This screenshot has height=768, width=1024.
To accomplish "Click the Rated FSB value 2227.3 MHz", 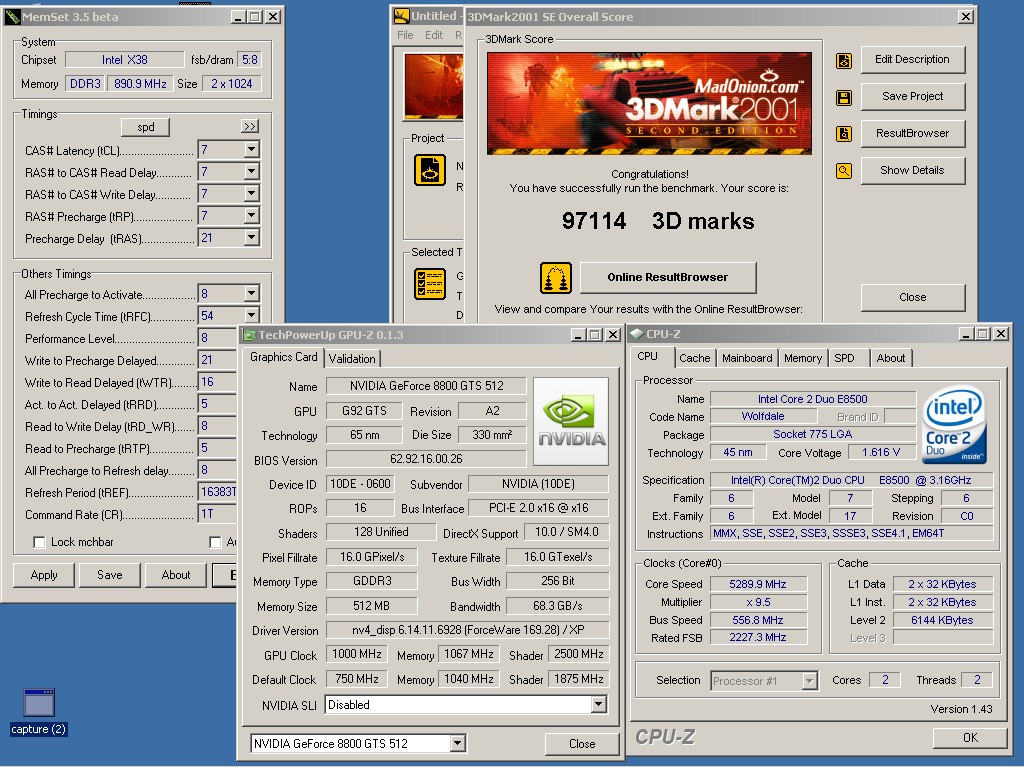I will [758, 637].
